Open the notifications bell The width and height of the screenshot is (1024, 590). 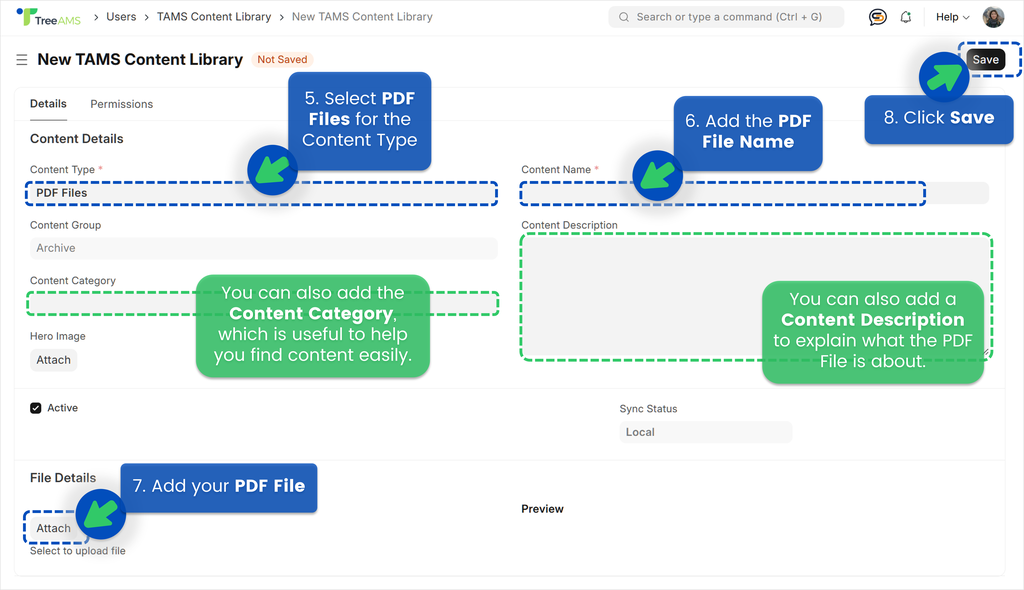coord(906,17)
